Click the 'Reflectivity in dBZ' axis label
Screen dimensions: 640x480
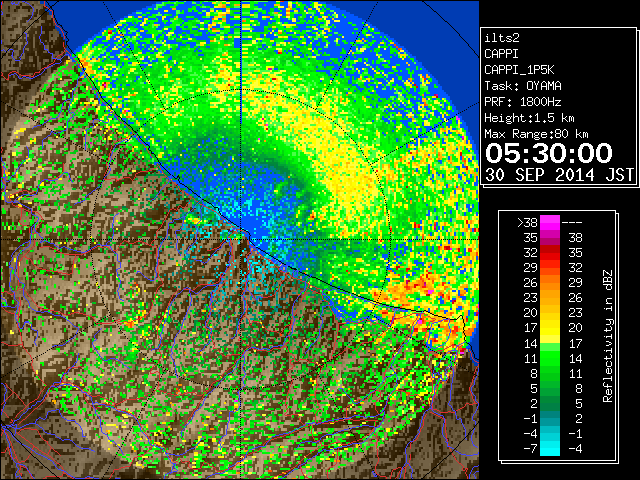pyautogui.click(x=608, y=336)
